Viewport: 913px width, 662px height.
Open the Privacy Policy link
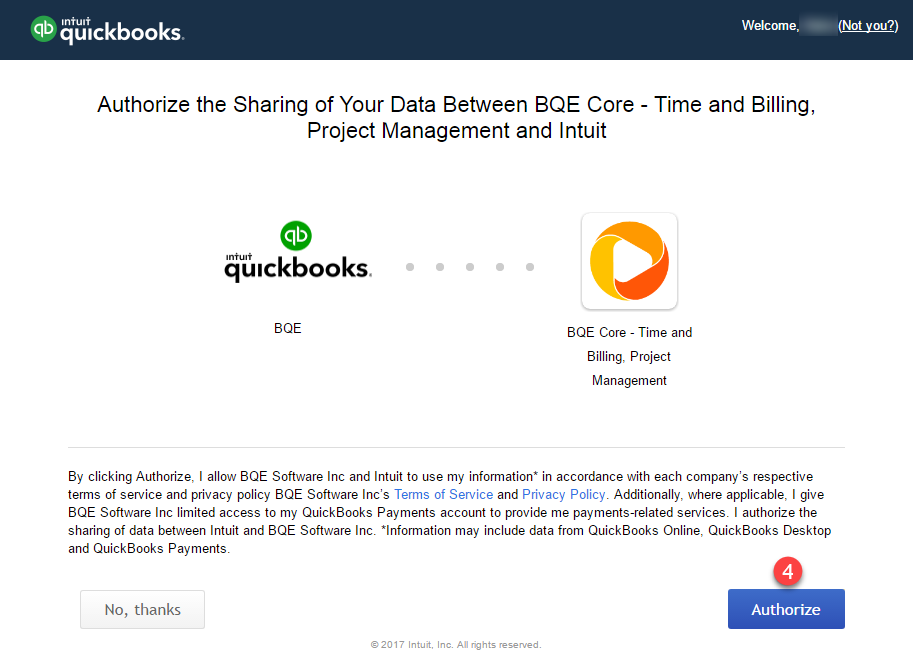point(563,494)
